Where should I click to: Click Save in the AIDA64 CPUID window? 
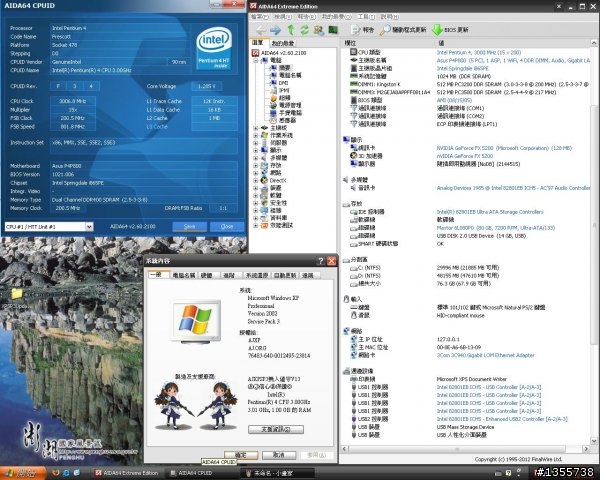(x=189, y=227)
